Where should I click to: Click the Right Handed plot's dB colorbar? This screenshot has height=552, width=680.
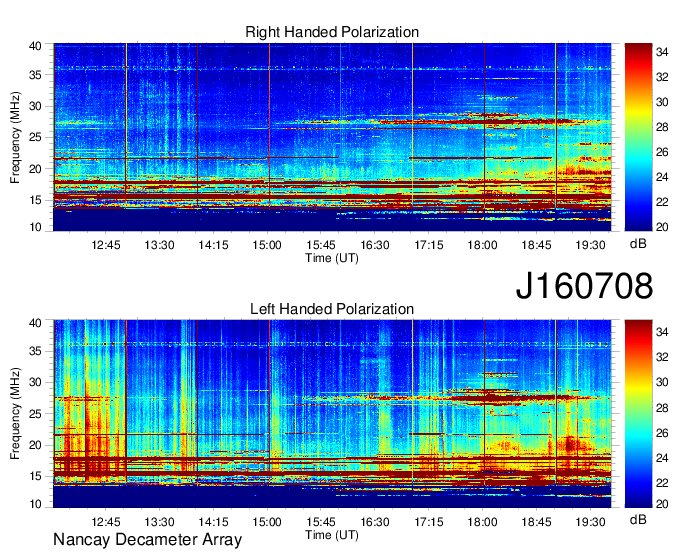(638, 137)
